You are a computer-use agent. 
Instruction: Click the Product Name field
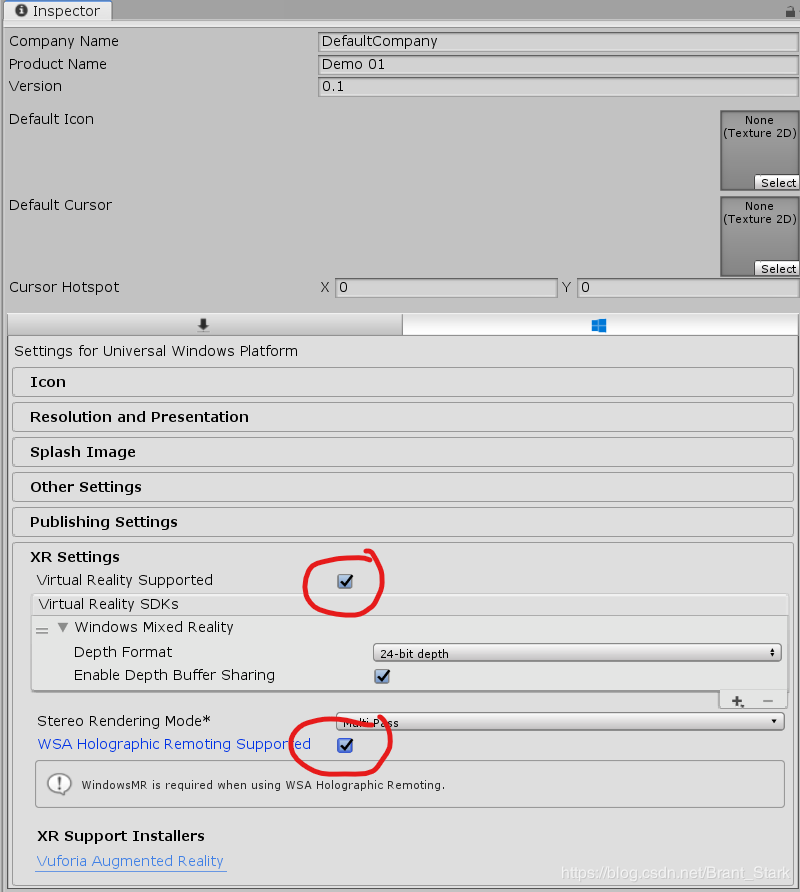pos(558,64)
